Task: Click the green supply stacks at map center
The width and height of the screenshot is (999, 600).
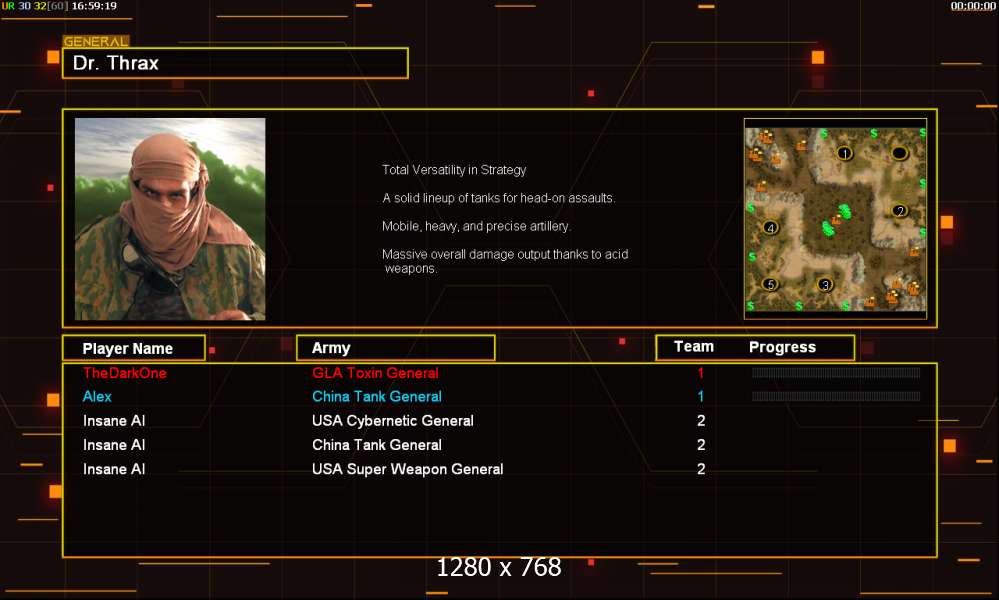Action: coord(836,220)
